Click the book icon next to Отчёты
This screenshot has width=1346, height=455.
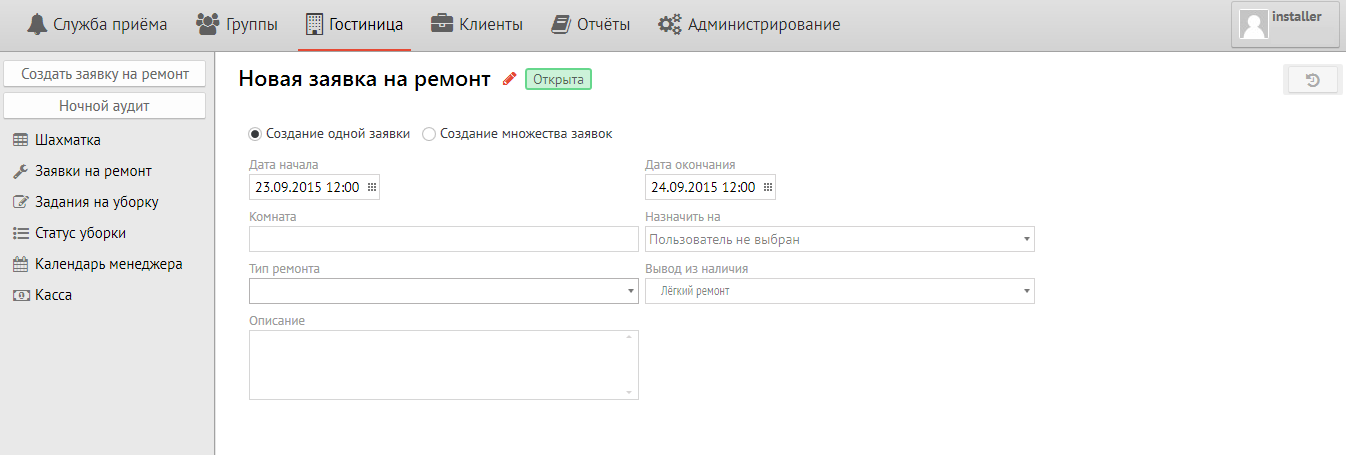560,24
